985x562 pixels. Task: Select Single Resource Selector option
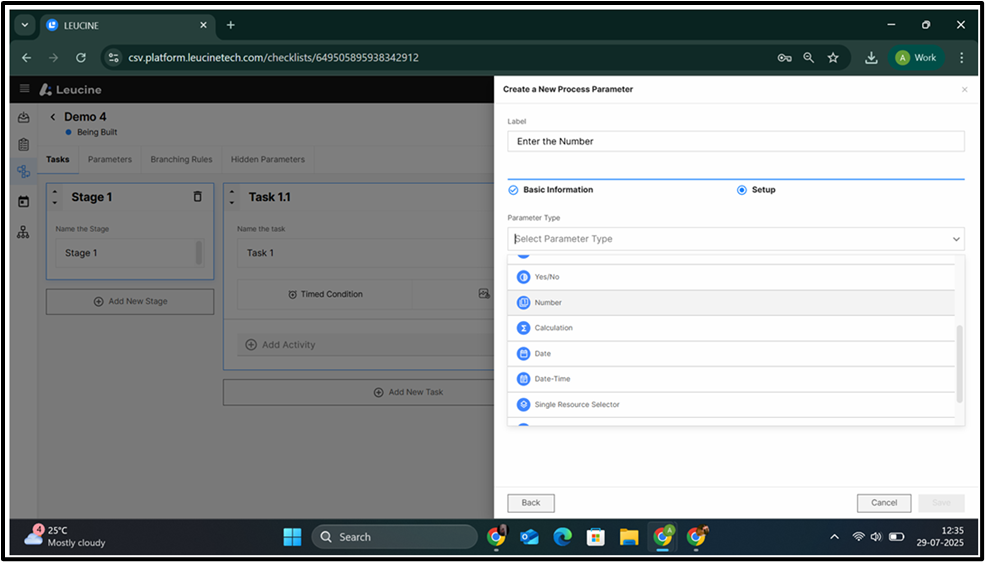576,405
